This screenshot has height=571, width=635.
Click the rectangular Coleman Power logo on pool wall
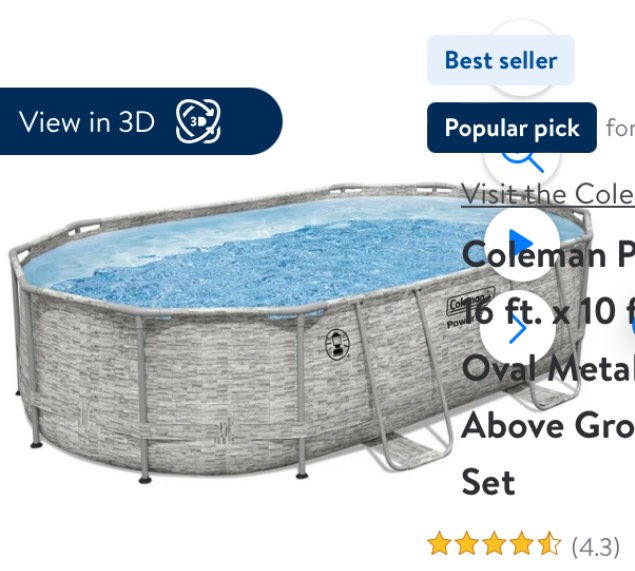tap(471, 305)
